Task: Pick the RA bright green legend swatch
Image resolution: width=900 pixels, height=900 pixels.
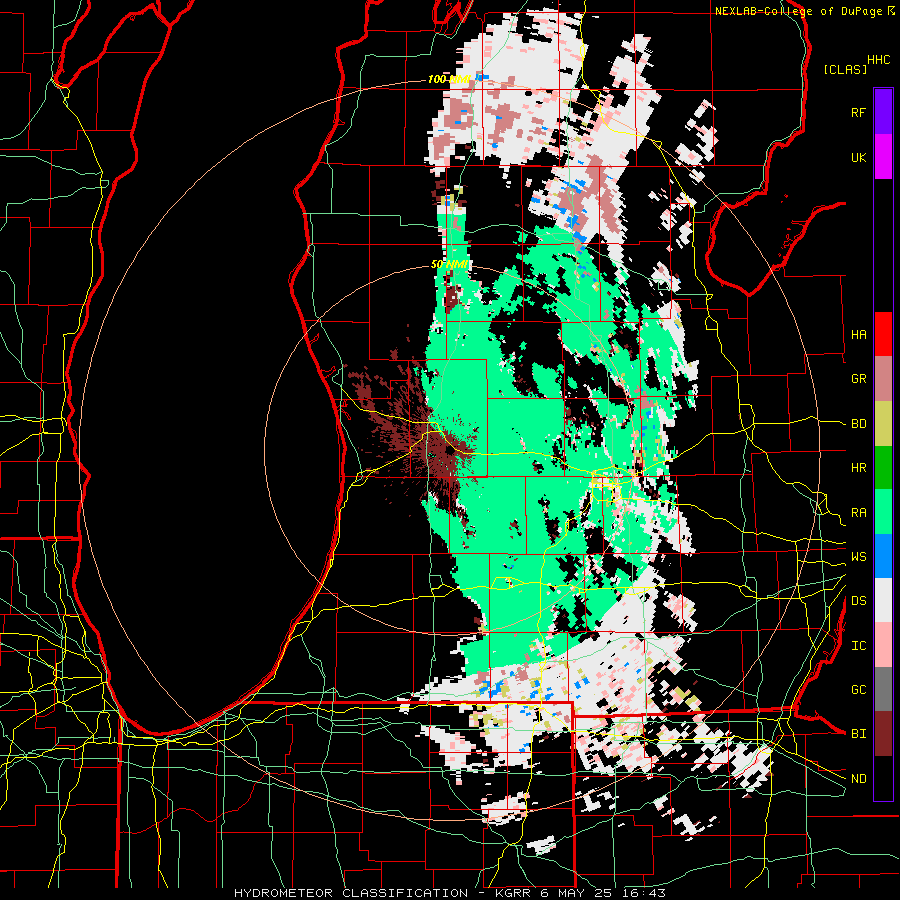Action: pos(883,512)
